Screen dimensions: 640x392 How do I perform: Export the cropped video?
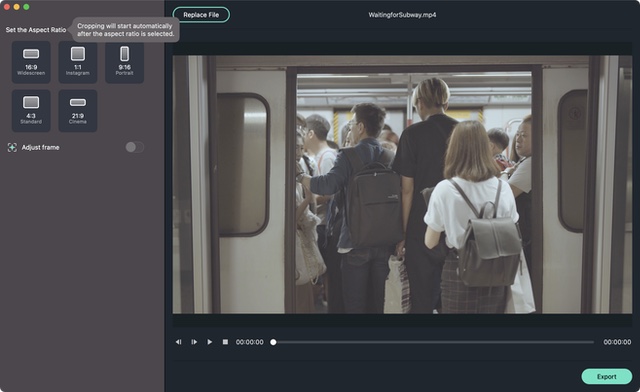[607, 376]
